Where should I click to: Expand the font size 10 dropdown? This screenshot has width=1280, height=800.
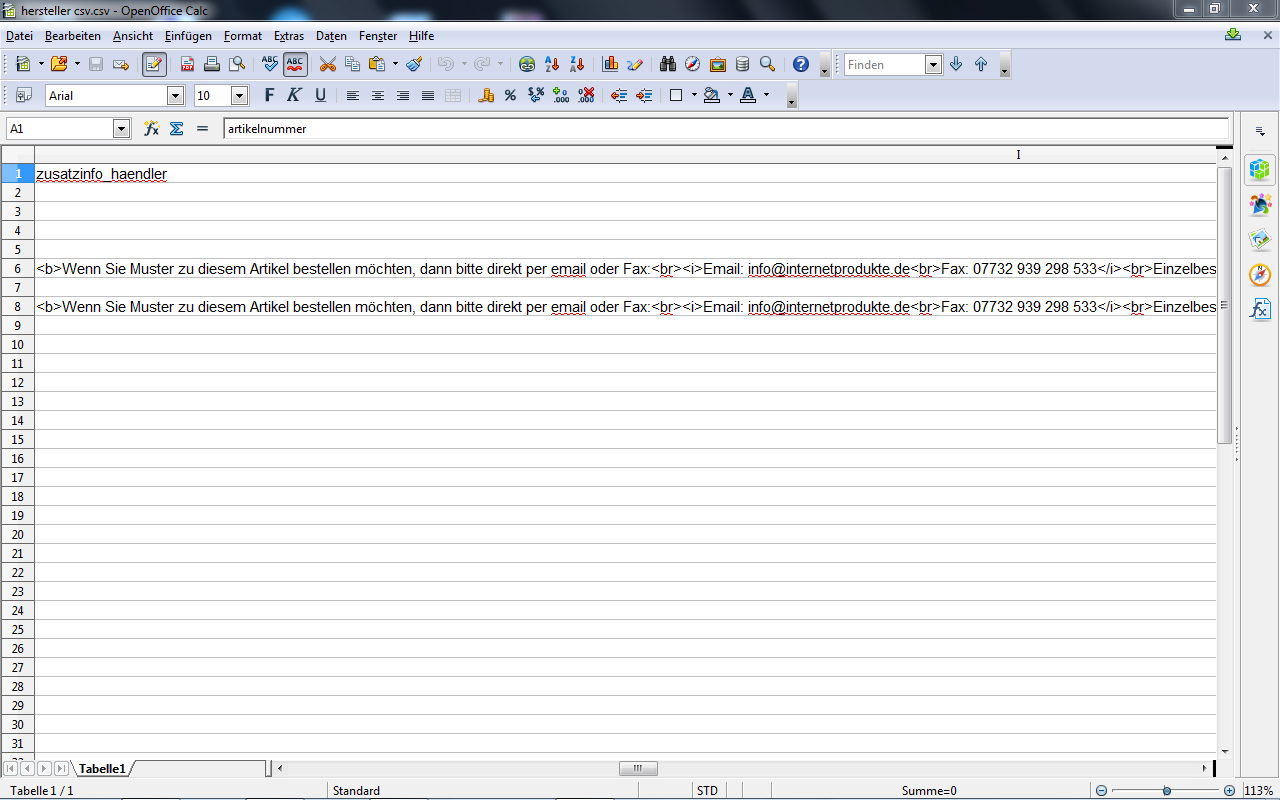pos(239,96)
